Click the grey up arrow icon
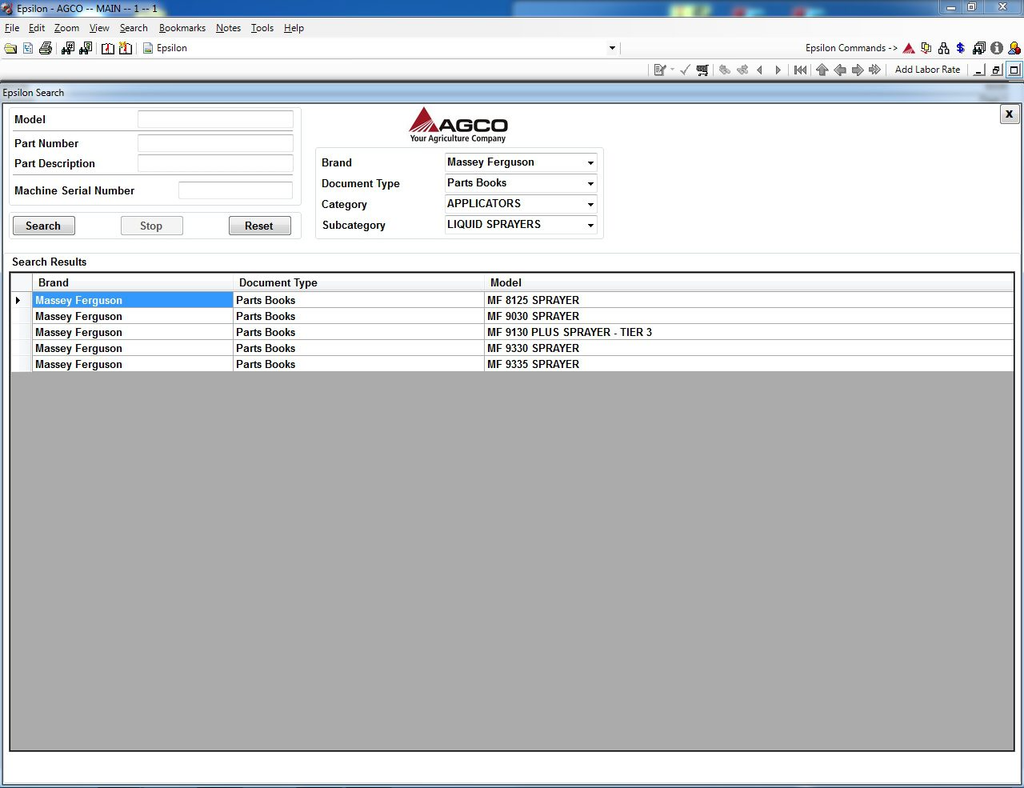This screenshot has height=788, width=1024. pyautogui.click(x=822, y=70)
